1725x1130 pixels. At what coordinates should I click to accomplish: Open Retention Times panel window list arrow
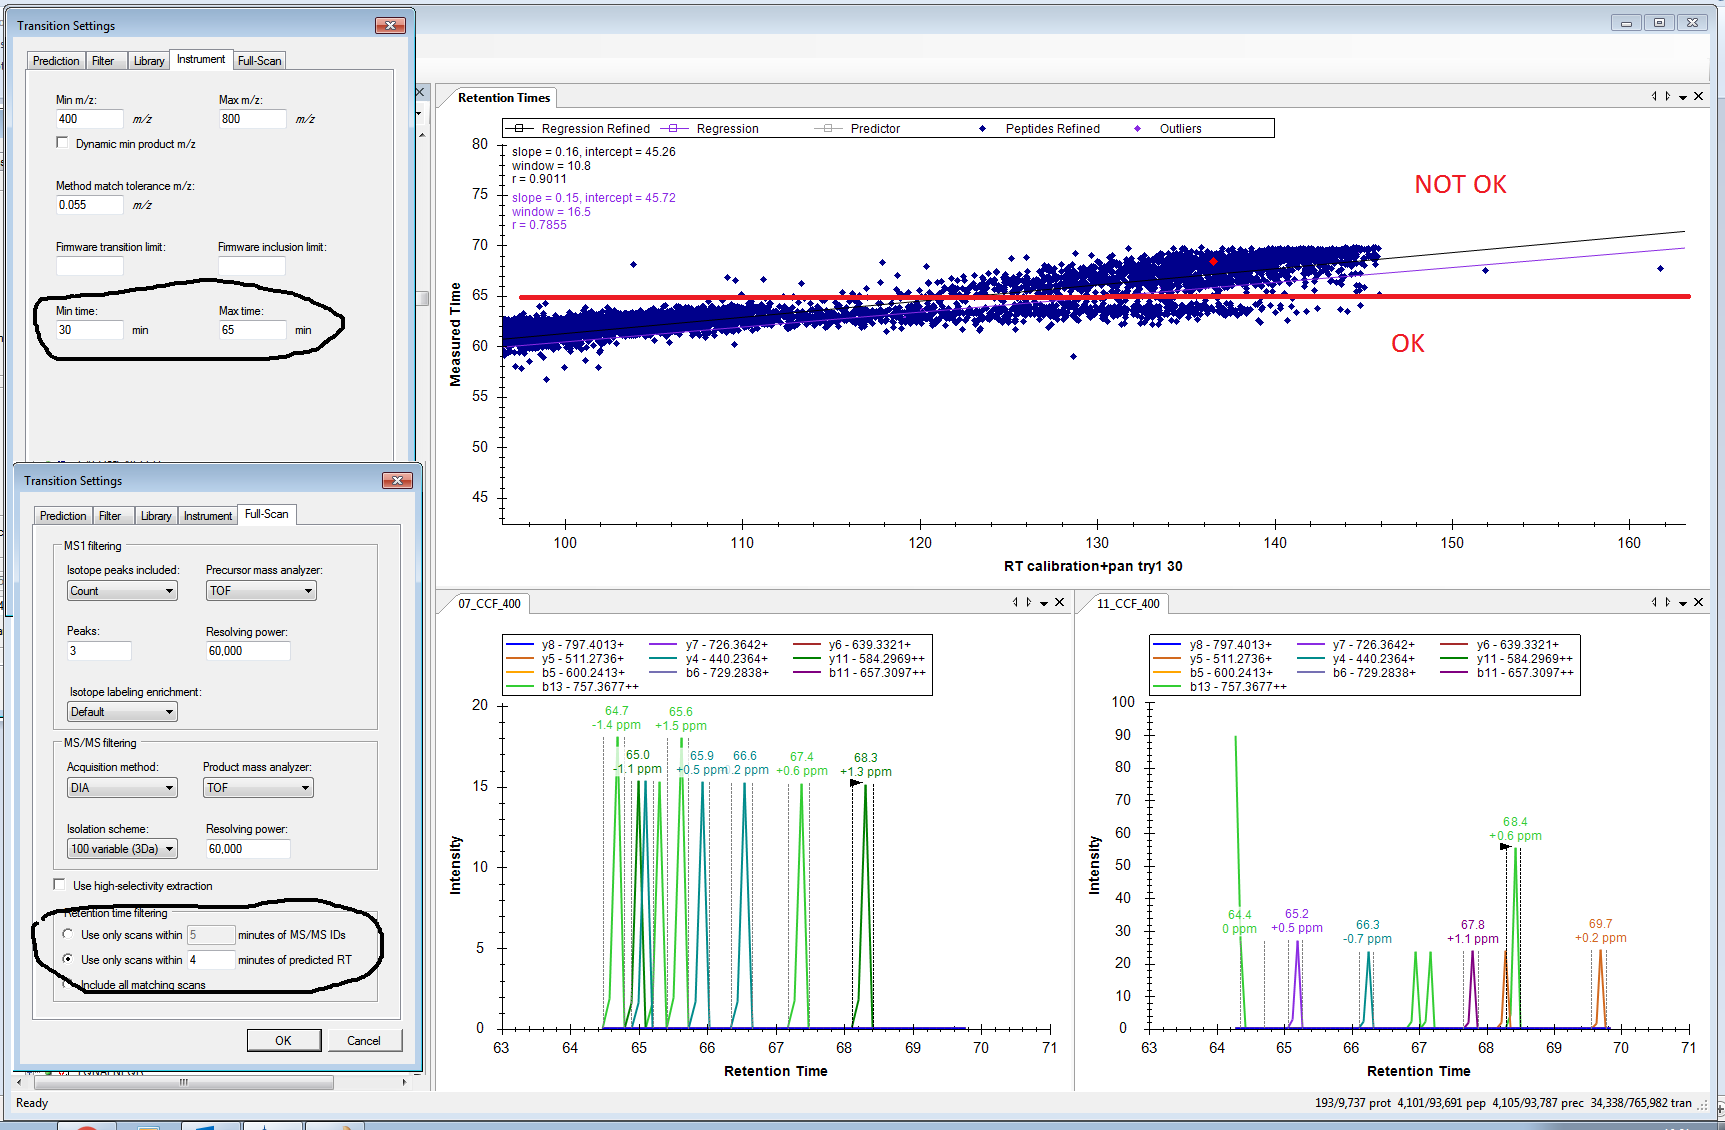pos(1683,97)
